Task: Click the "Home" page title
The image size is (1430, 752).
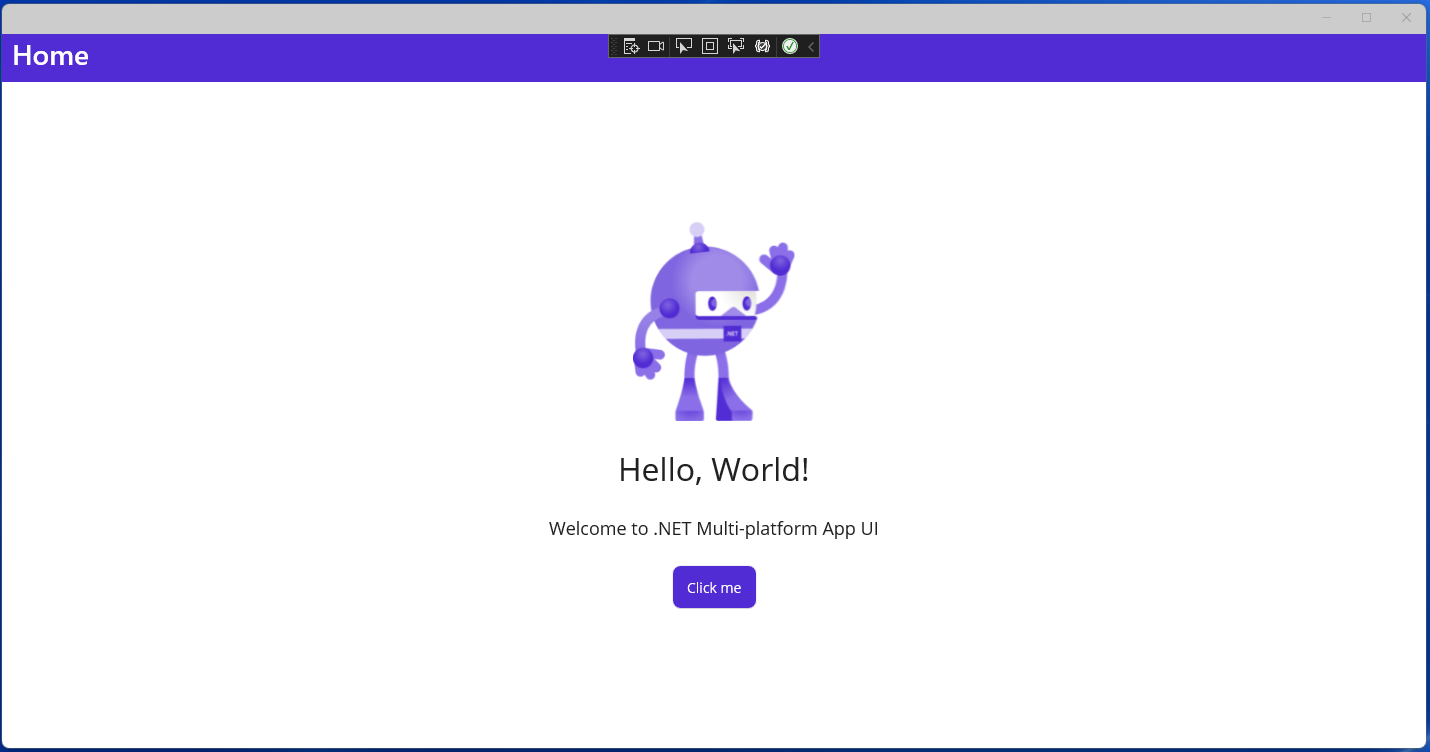Action: [x=51, y=56]
